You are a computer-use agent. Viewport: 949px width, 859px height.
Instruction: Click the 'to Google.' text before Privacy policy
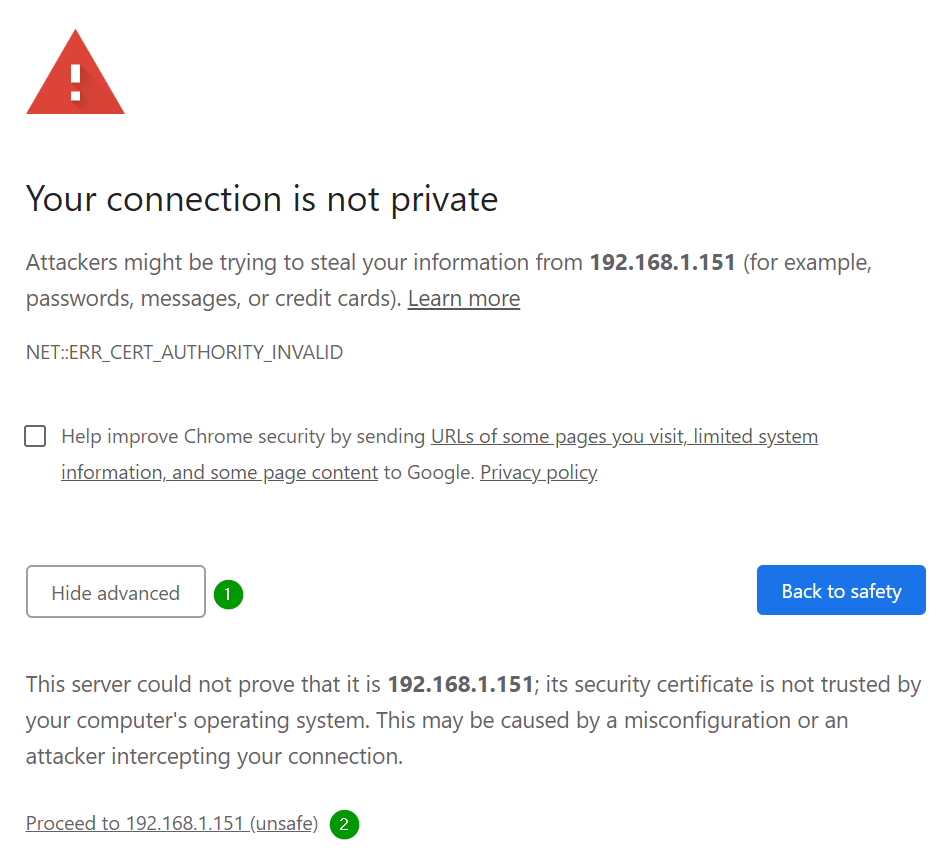pyautogui.click(x=428, y=473)
